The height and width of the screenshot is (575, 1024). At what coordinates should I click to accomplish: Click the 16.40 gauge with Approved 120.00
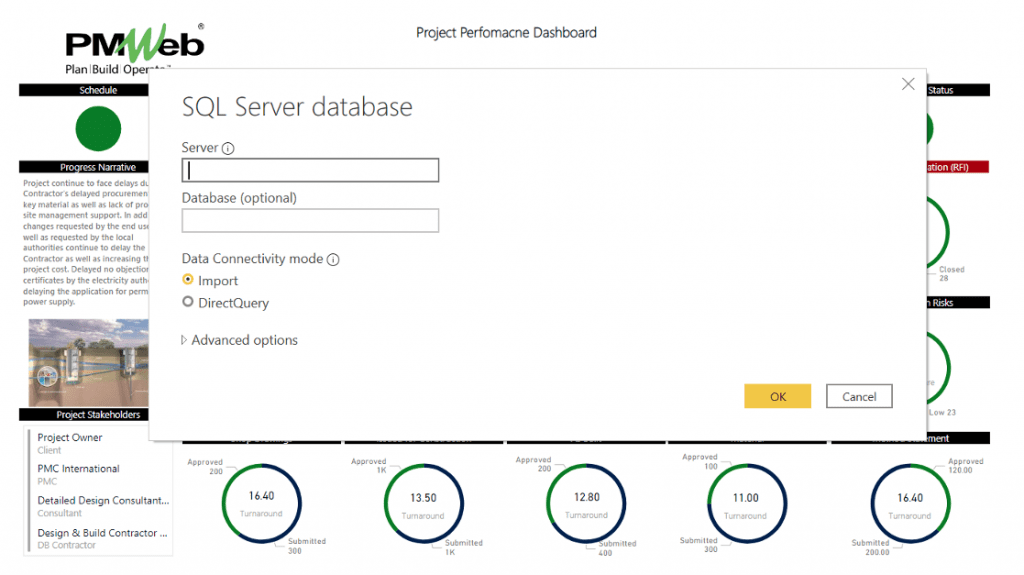(910, 504)
